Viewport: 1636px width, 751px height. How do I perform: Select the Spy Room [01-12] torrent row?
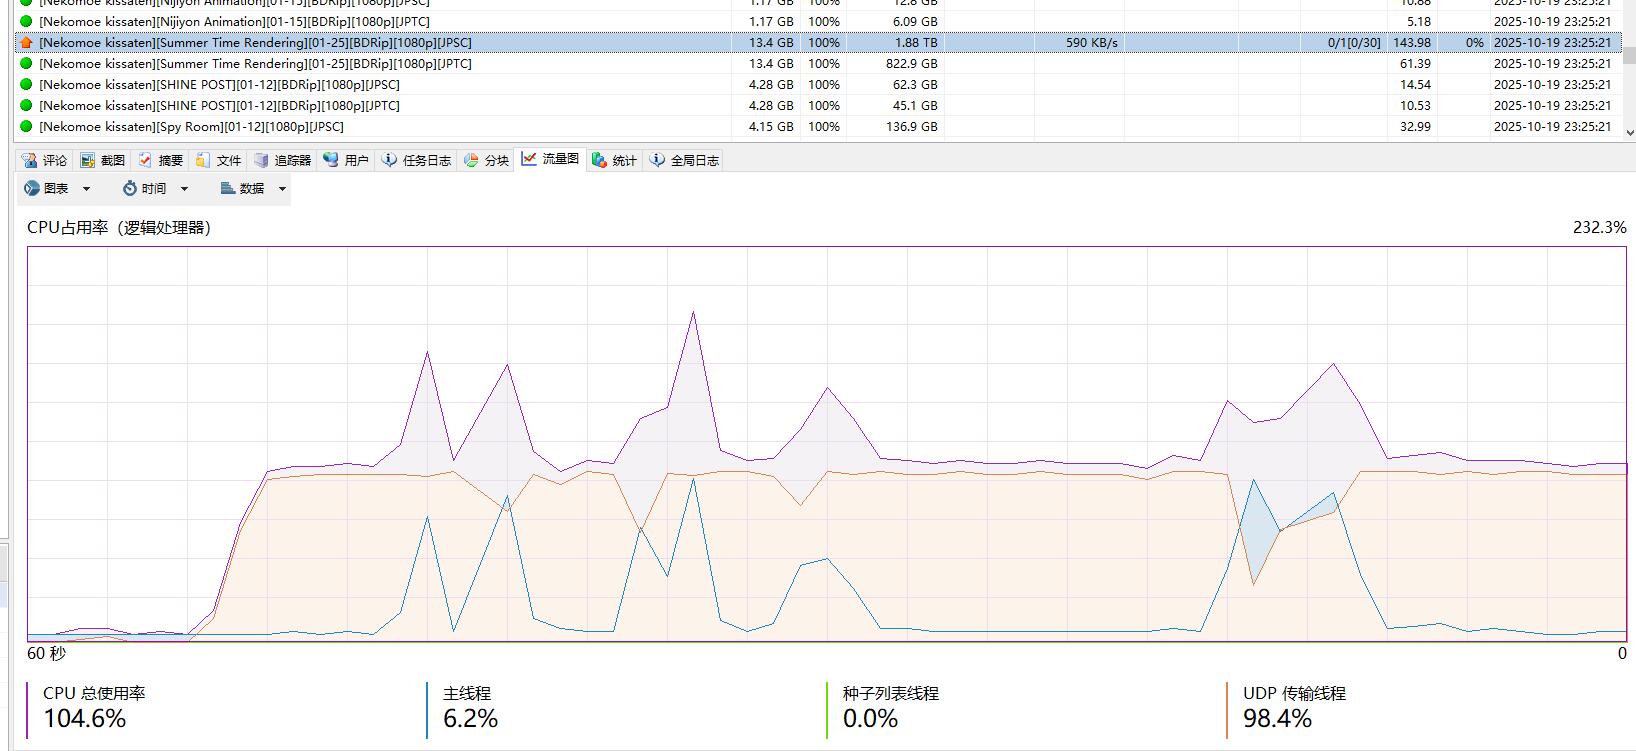coord(818,127)
